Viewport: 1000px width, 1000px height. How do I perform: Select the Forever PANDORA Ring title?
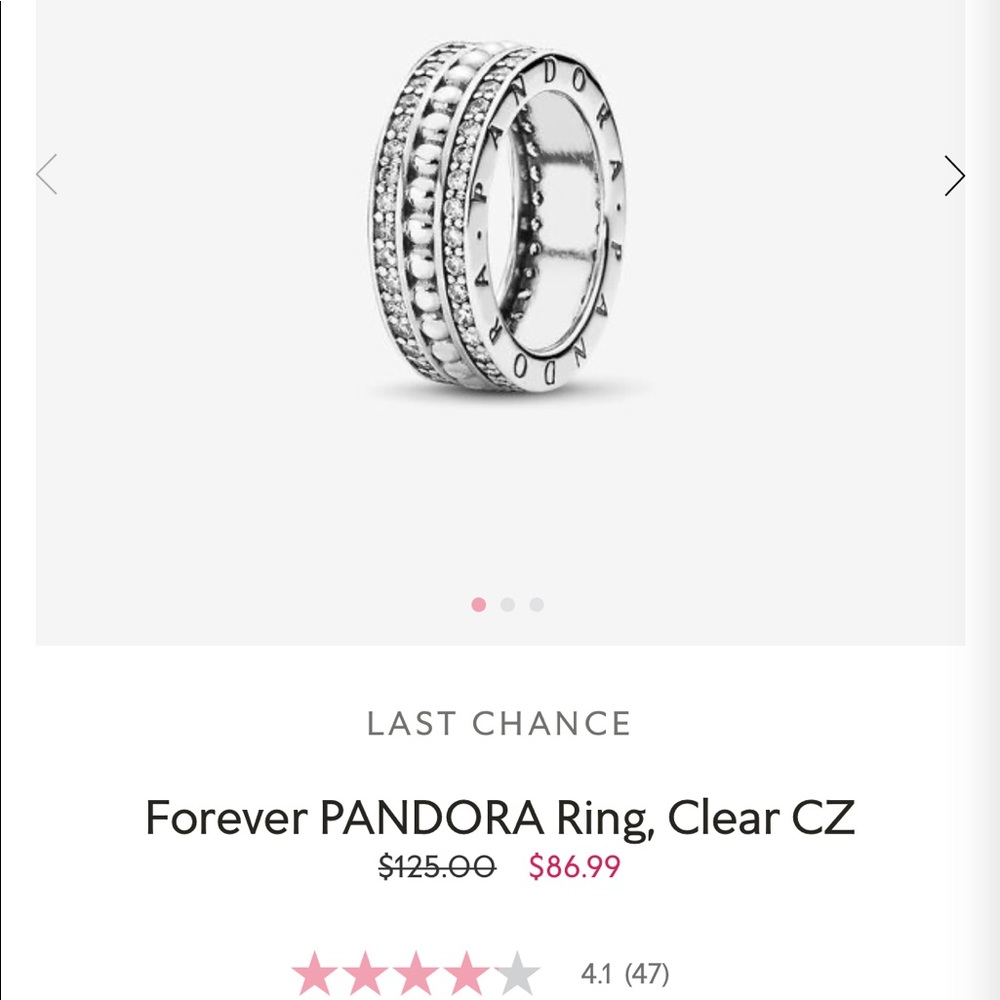[x=500, y=818]
